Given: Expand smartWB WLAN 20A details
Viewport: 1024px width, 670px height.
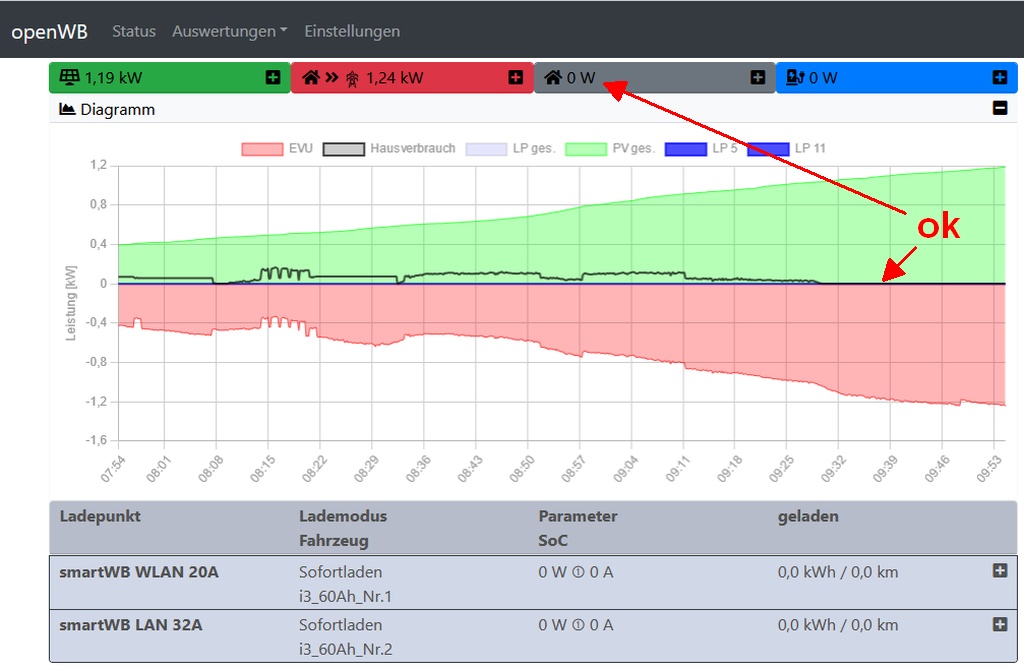Looking at the screenshot, I should pyautogui.click(x=999, y=571).
